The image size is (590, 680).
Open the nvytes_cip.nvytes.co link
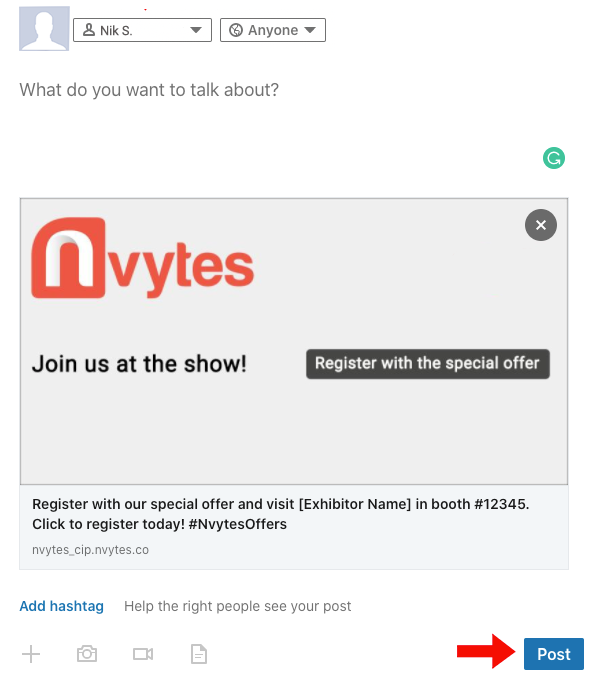tap(90, 549)
